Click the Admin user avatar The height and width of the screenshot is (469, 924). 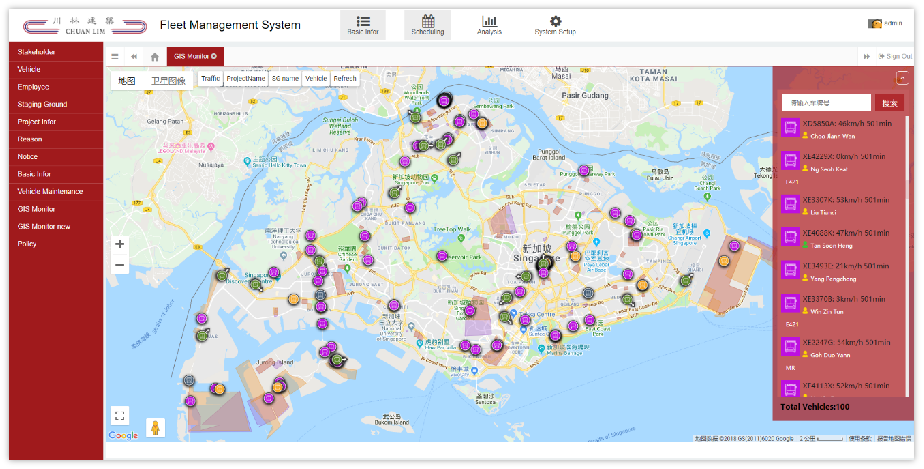(874, 24)
